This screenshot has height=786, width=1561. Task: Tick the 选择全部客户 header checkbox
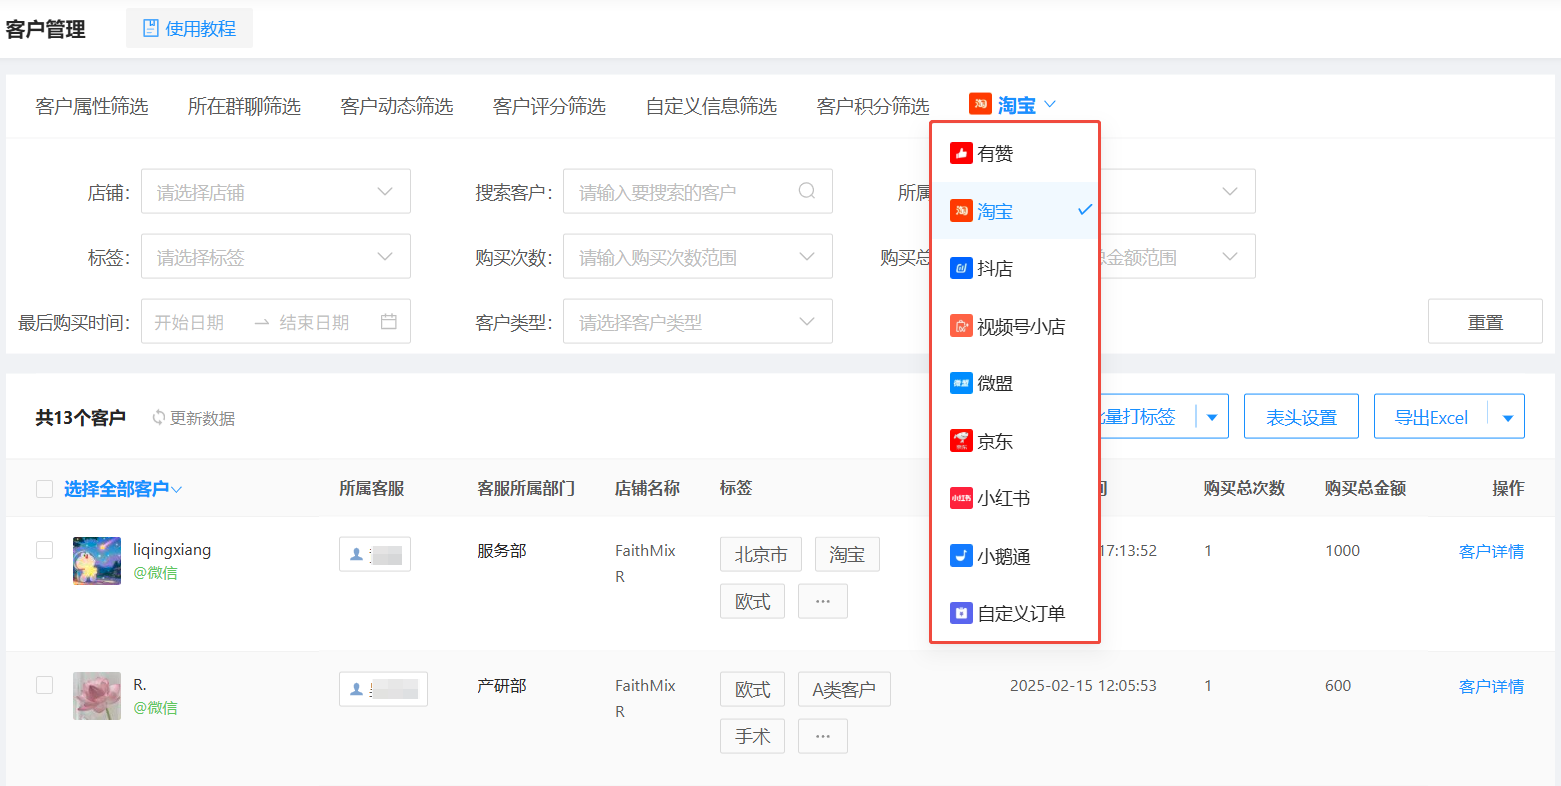[44, 489]
